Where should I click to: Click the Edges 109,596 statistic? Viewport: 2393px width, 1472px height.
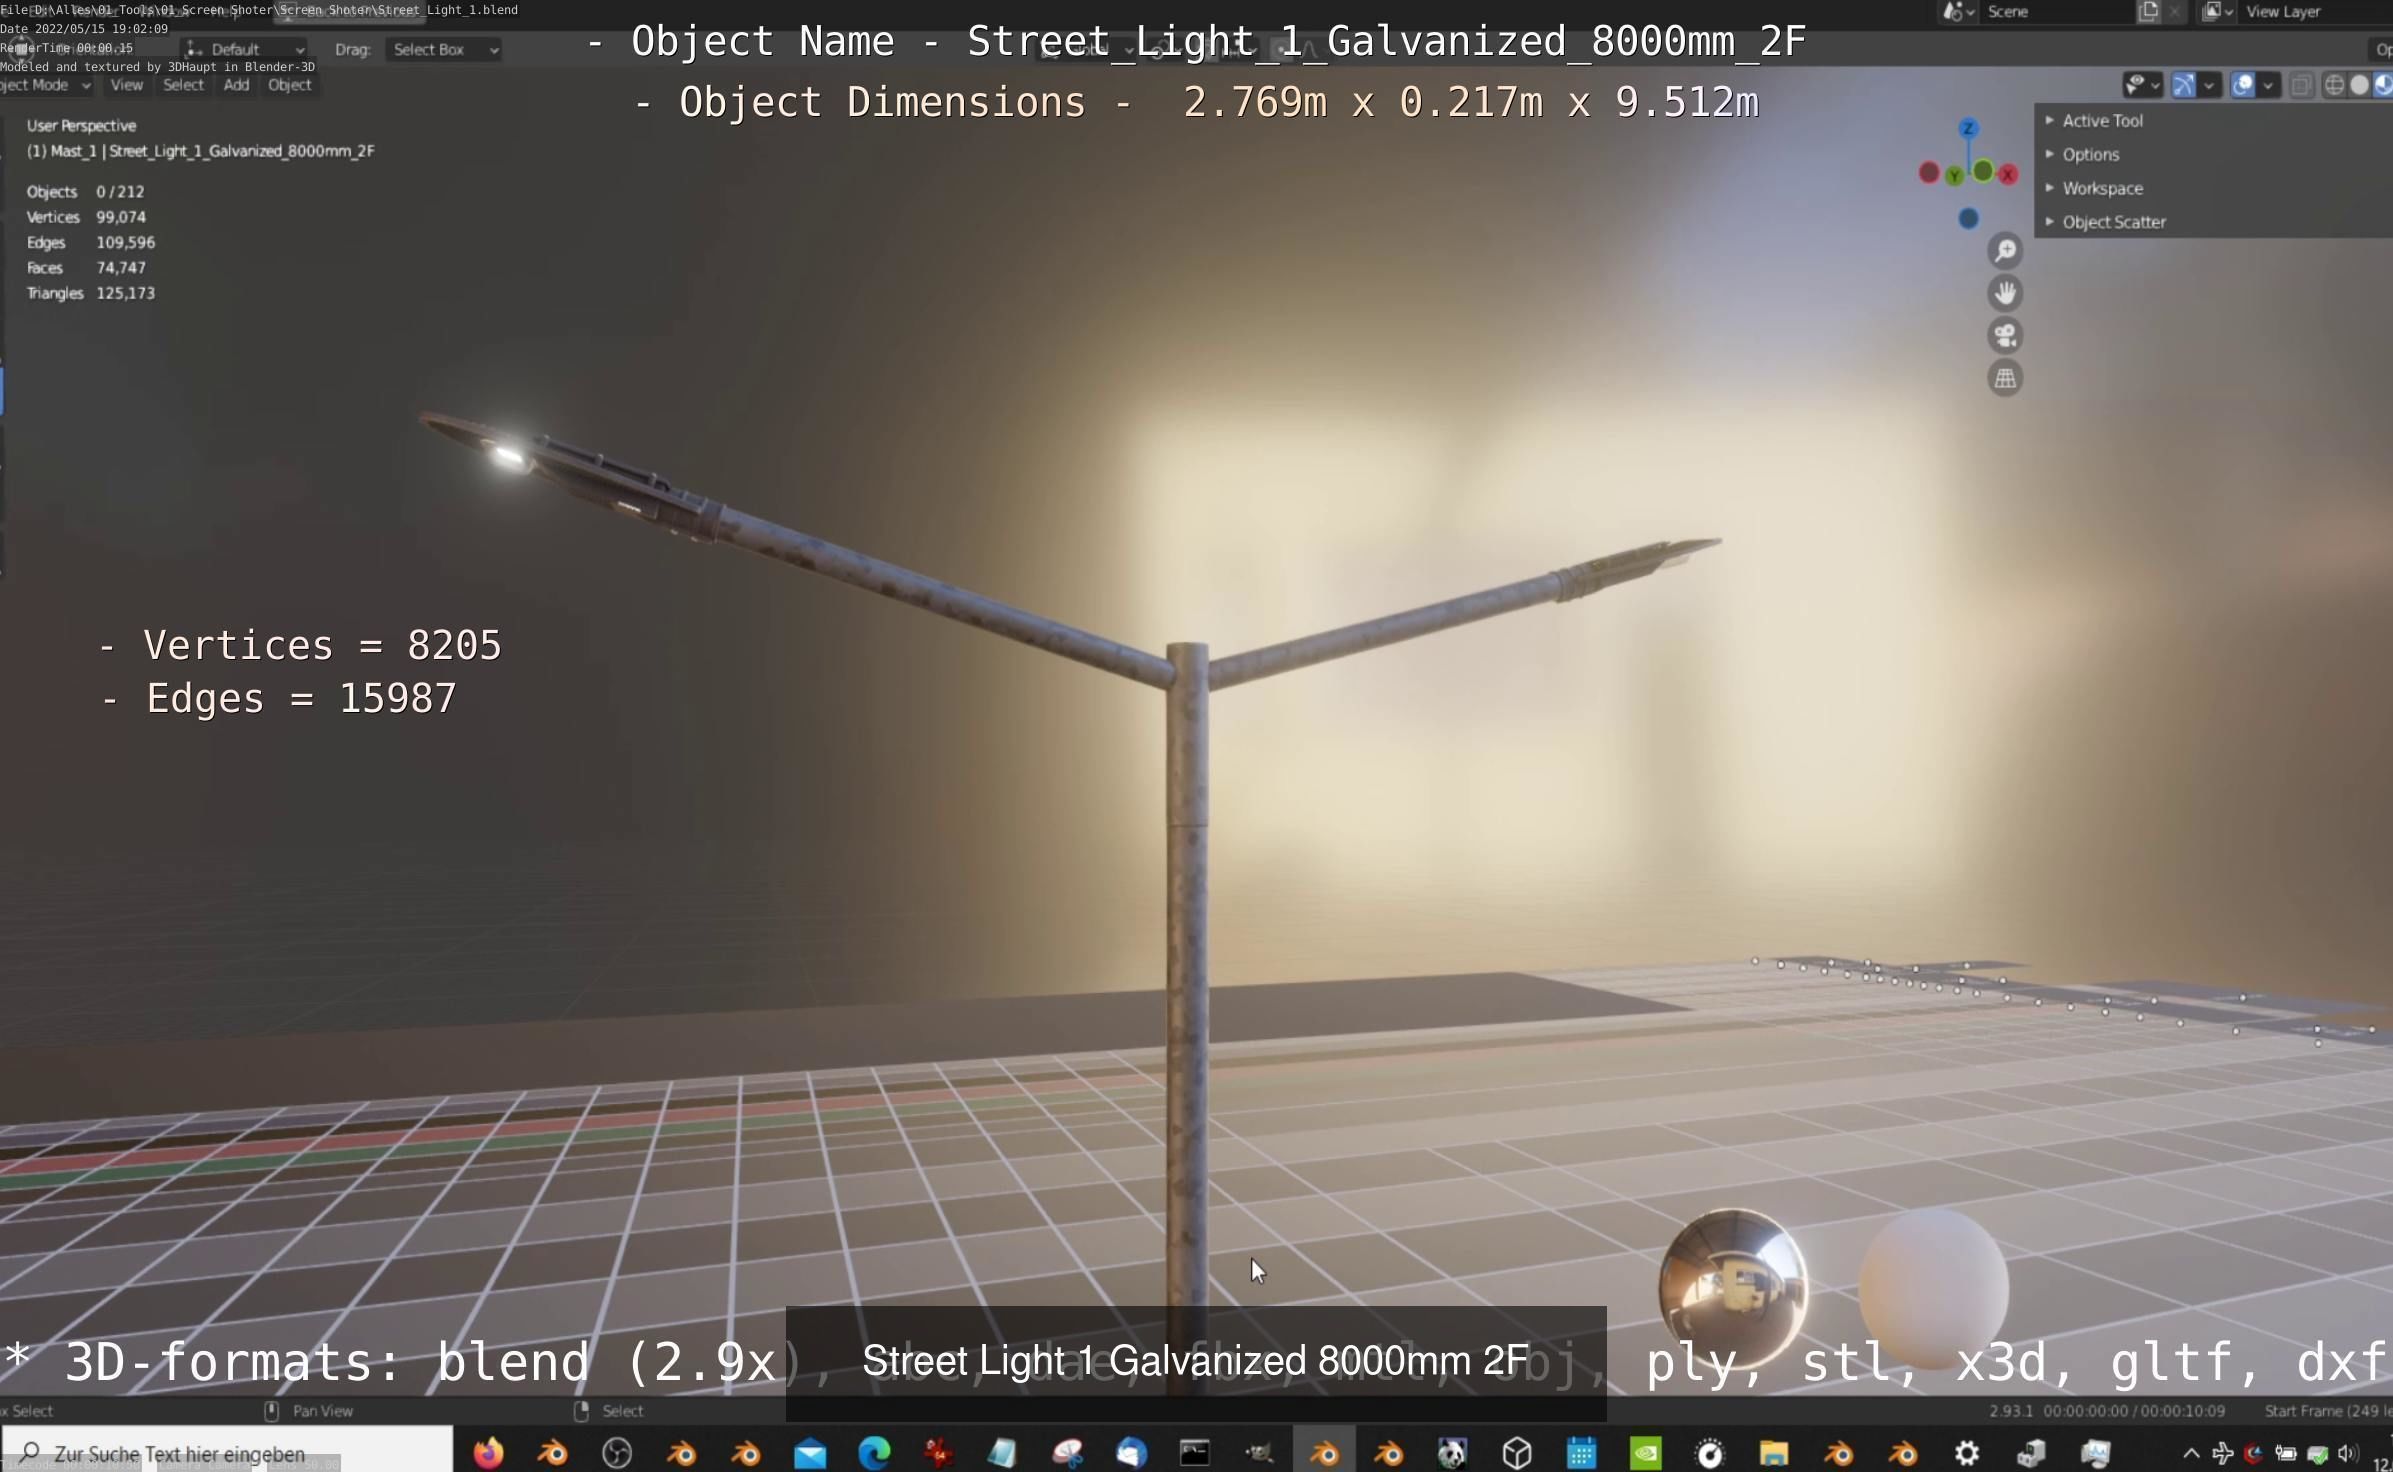tap(90, 242)
